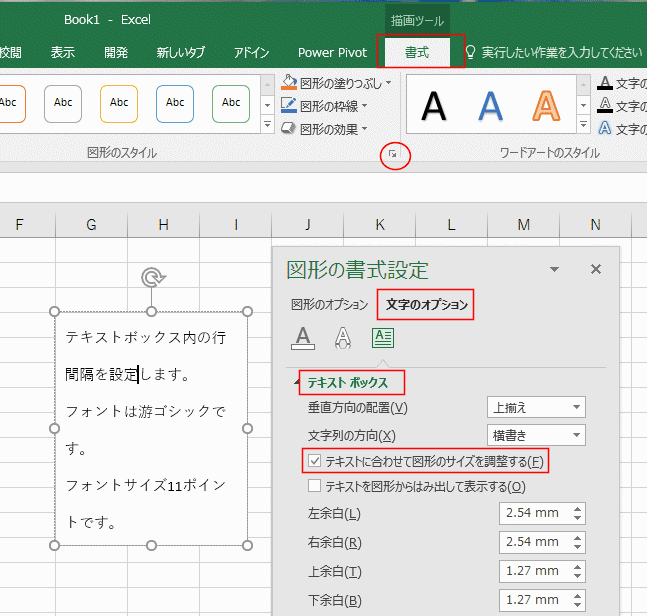
Task: Switch to the 図形のオプション tab
Action: tap(329, 305)
